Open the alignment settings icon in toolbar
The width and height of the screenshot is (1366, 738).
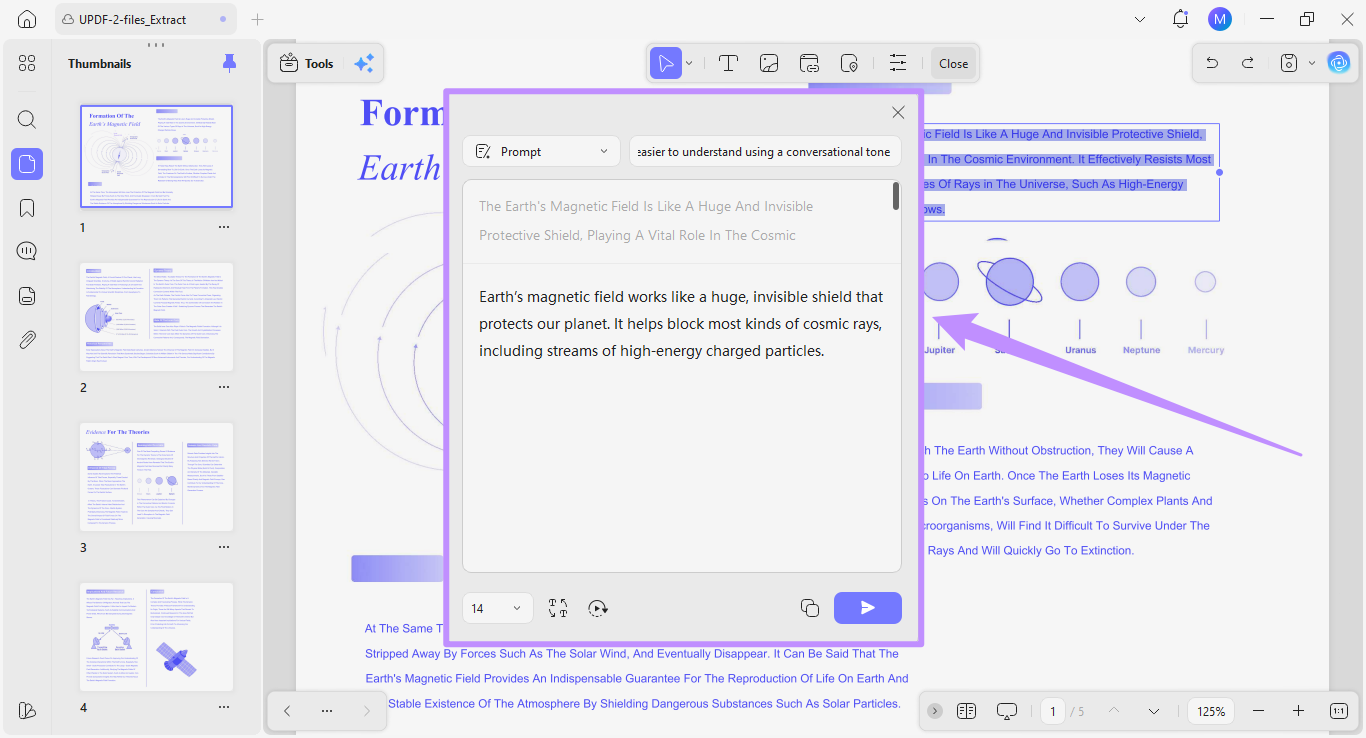click(898, 63)
